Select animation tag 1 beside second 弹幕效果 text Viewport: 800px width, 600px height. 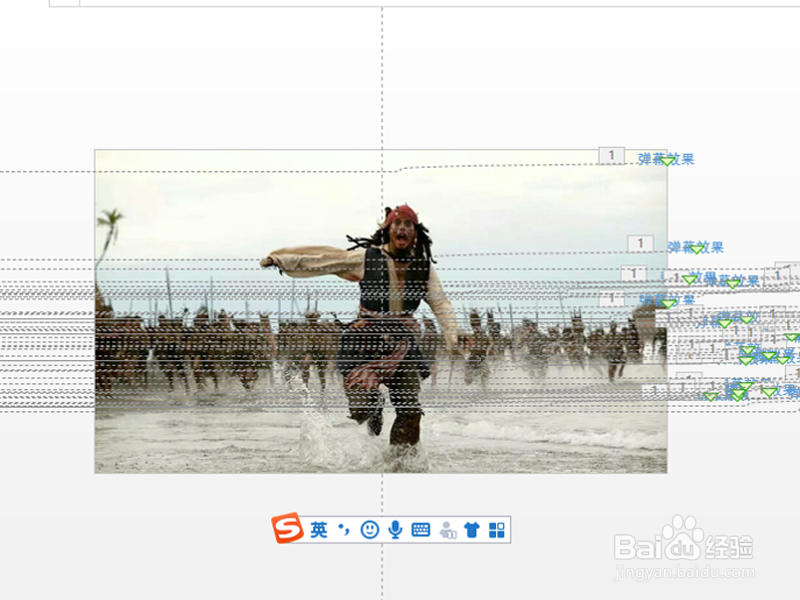(640, 243)
